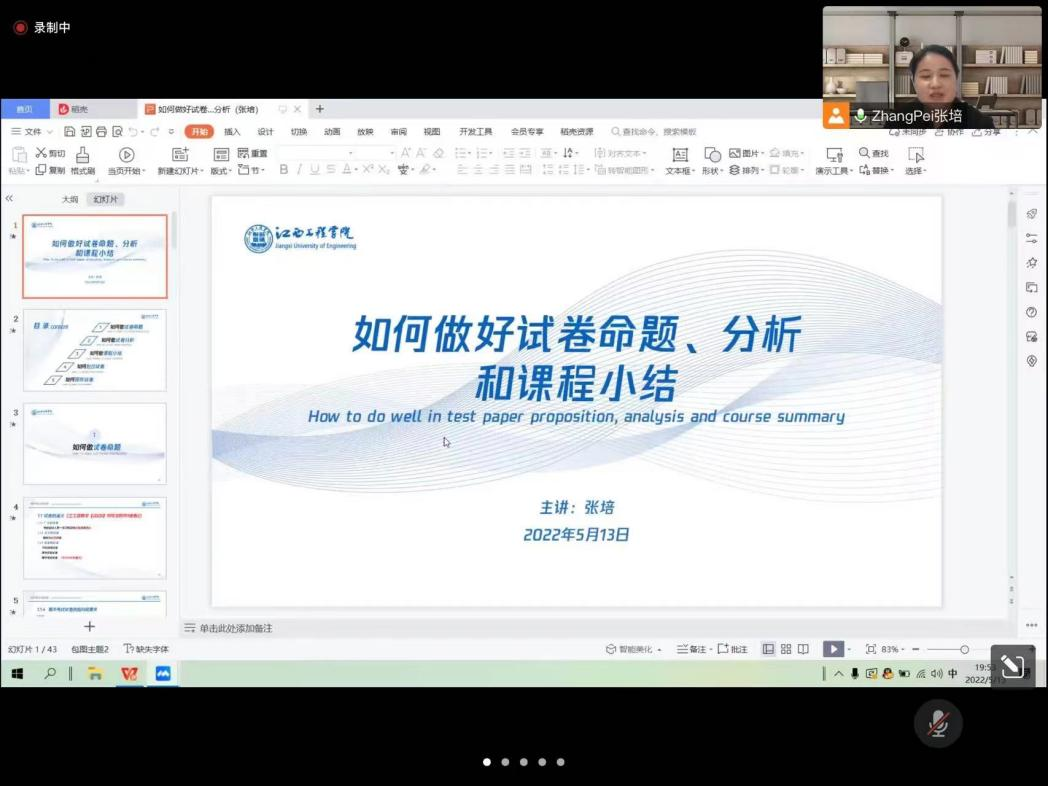1048x786 pixels.
Task: Switch to slide sorter view in status bar
Action: (786, 649)
